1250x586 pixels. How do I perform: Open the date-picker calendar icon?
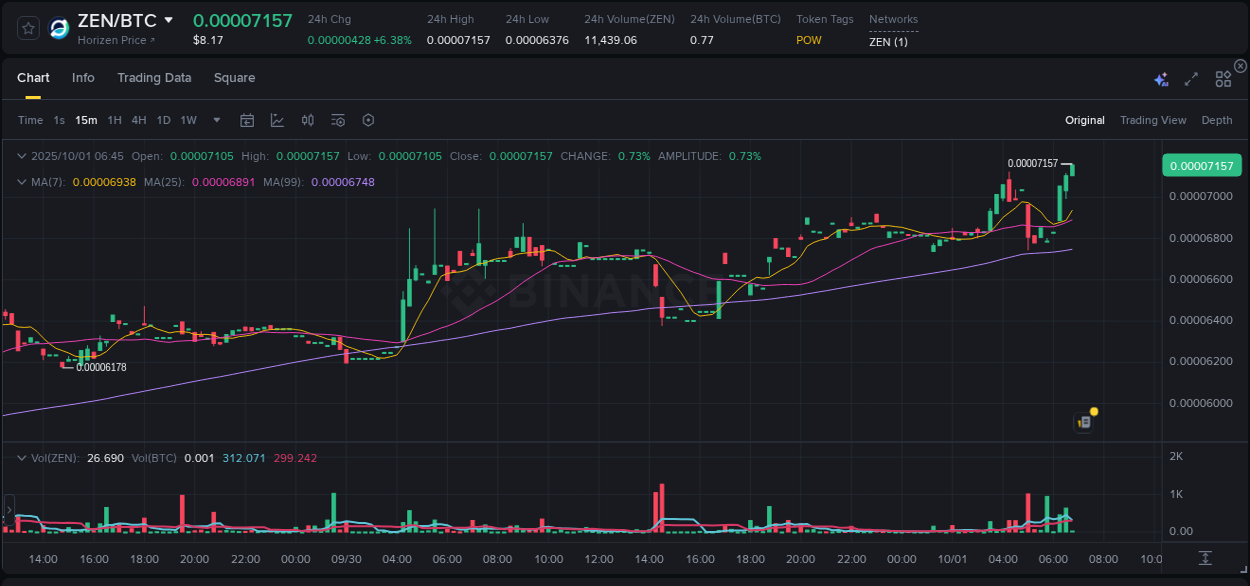click(x=247, y=120)
